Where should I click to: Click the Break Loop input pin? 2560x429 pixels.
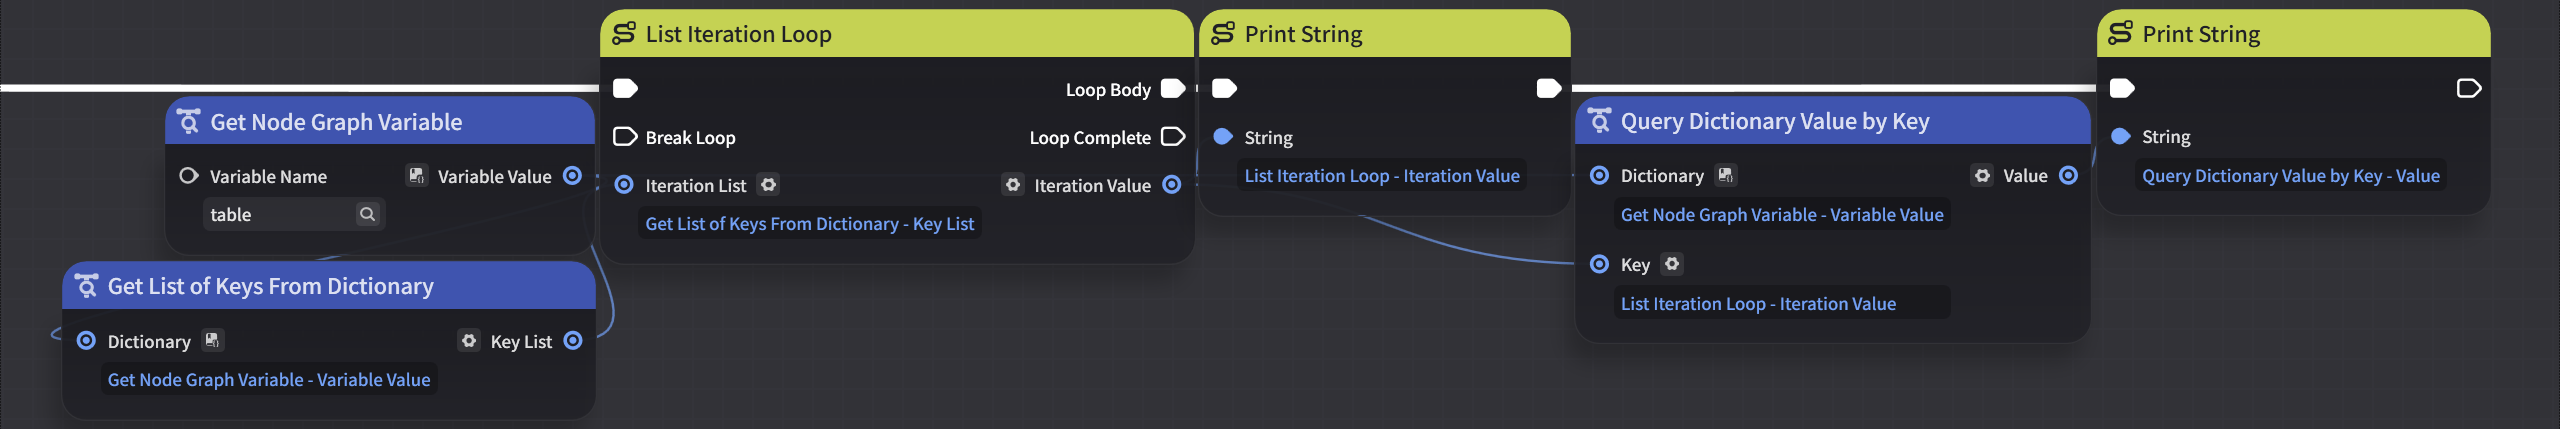[625, 137]
